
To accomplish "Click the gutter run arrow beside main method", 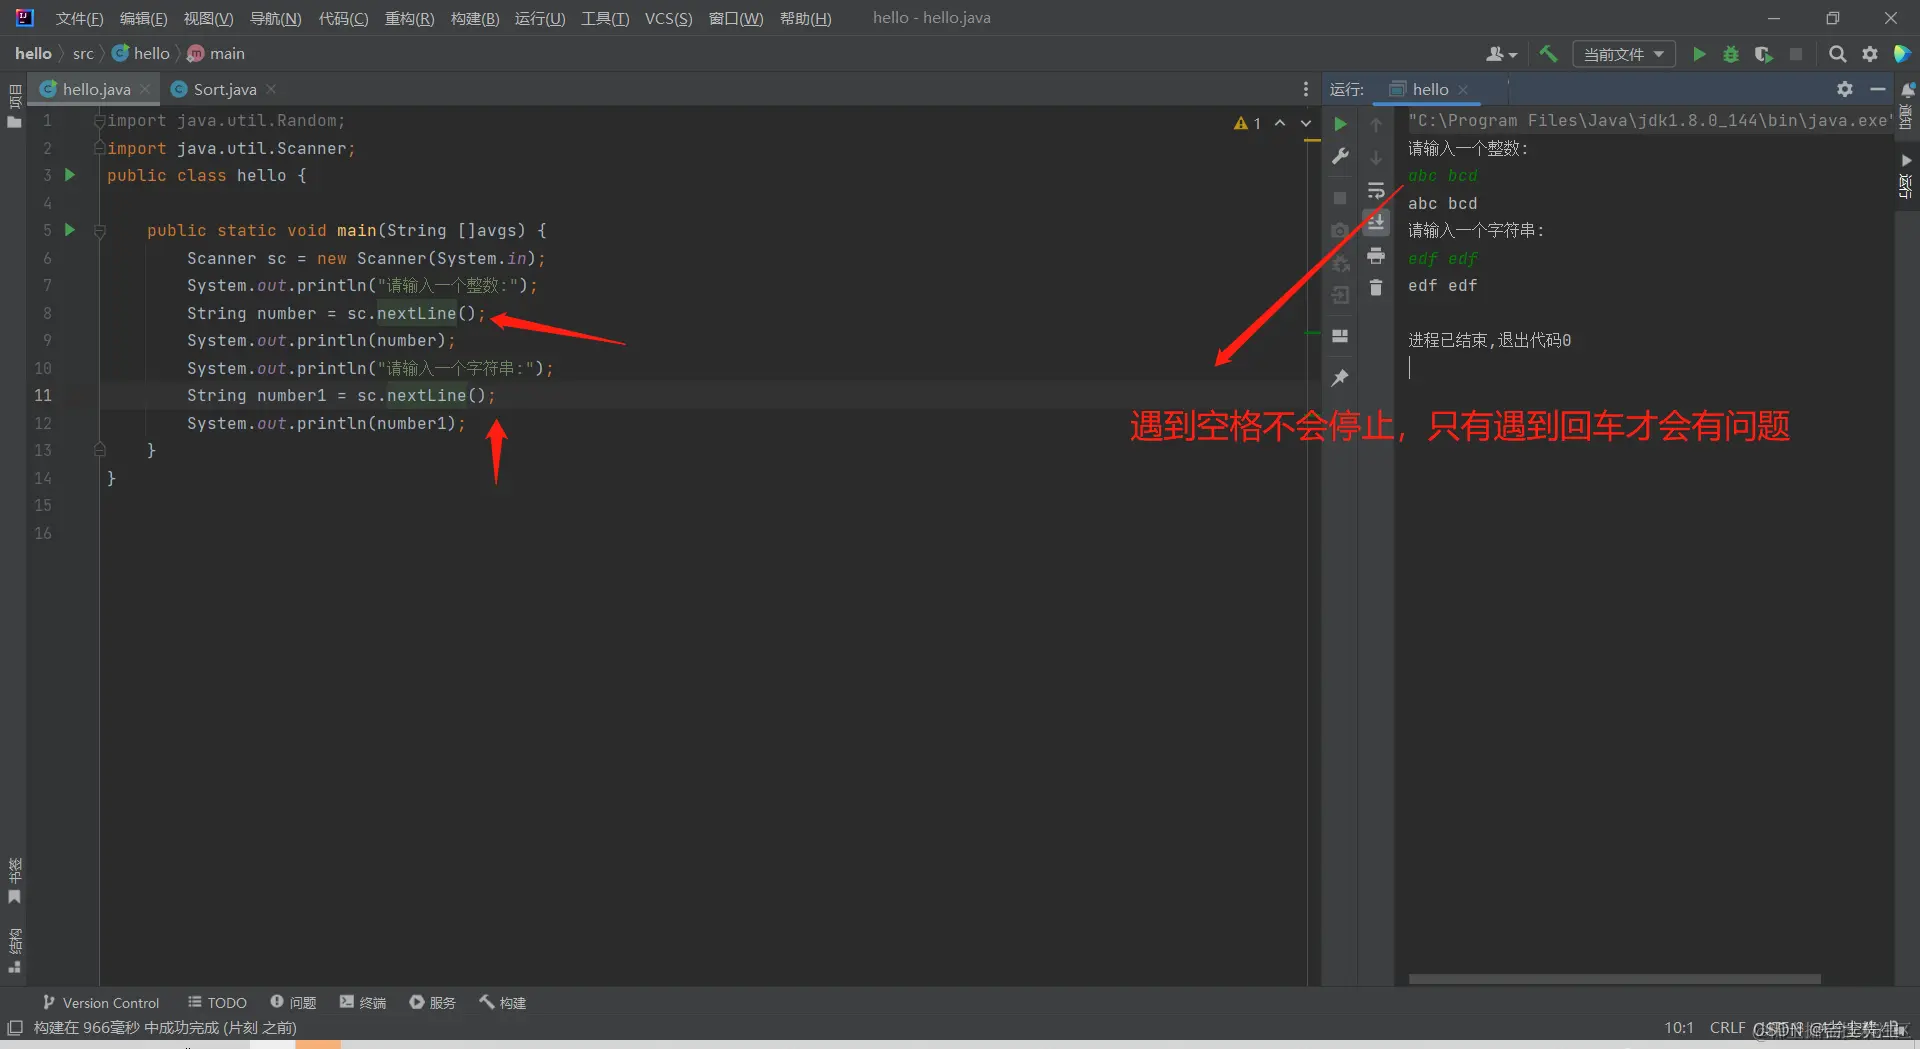I will (x=70, y=230).
